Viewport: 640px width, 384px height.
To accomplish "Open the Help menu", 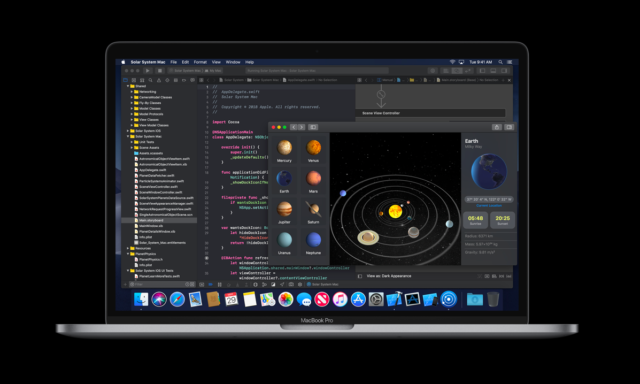I will coord(249,62).
